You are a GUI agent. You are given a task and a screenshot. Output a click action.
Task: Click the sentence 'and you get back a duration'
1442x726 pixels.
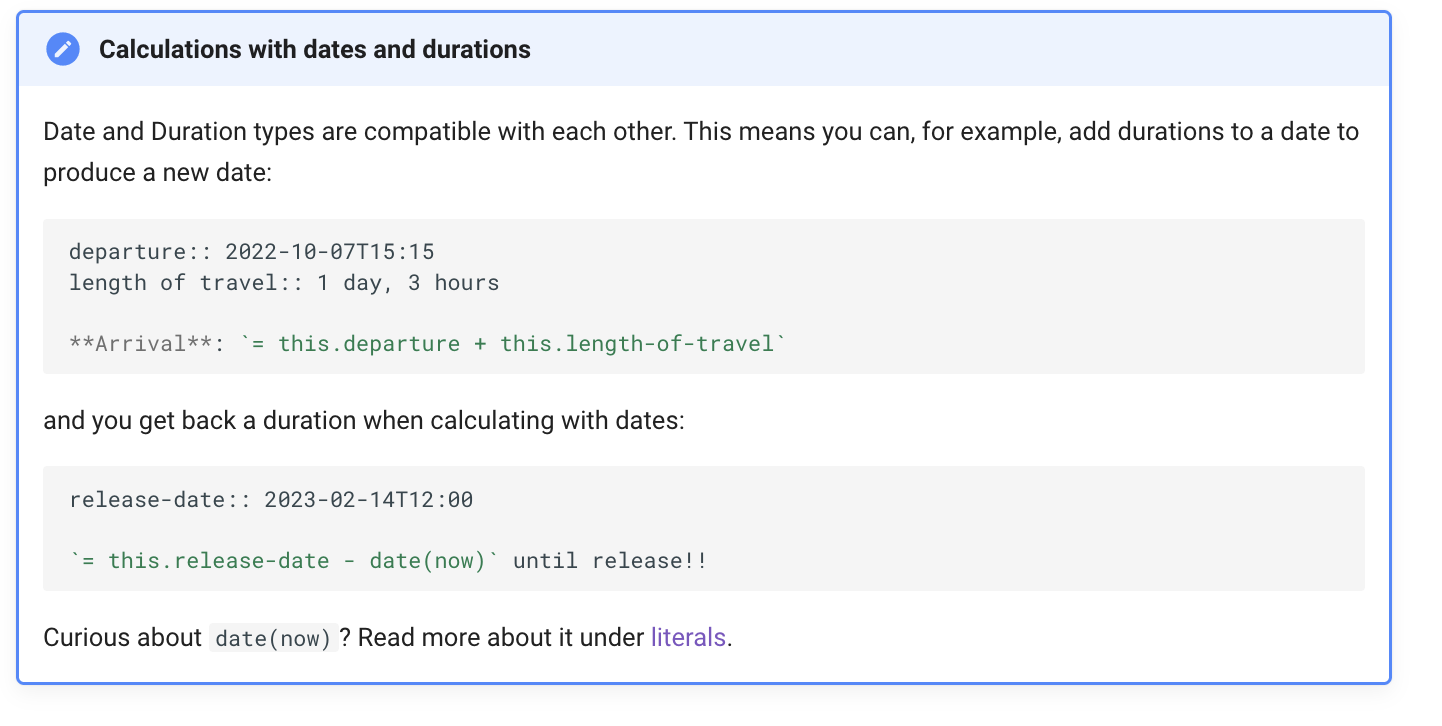pos(364,421)
